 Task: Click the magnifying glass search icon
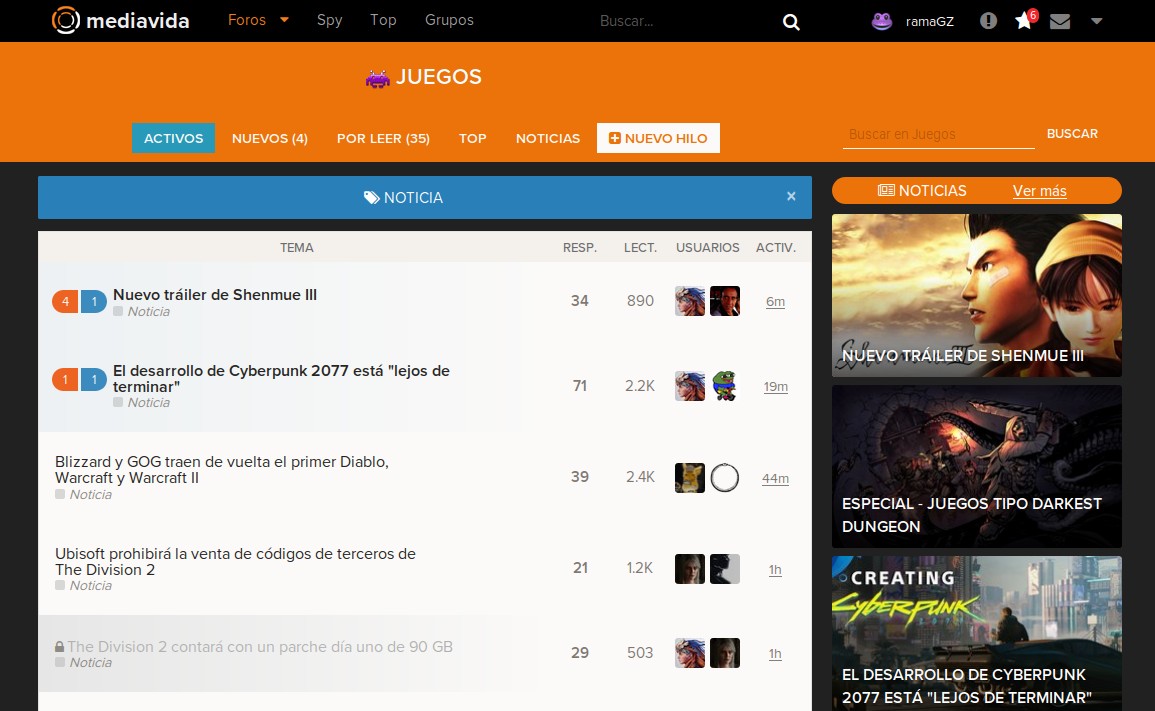791,21
